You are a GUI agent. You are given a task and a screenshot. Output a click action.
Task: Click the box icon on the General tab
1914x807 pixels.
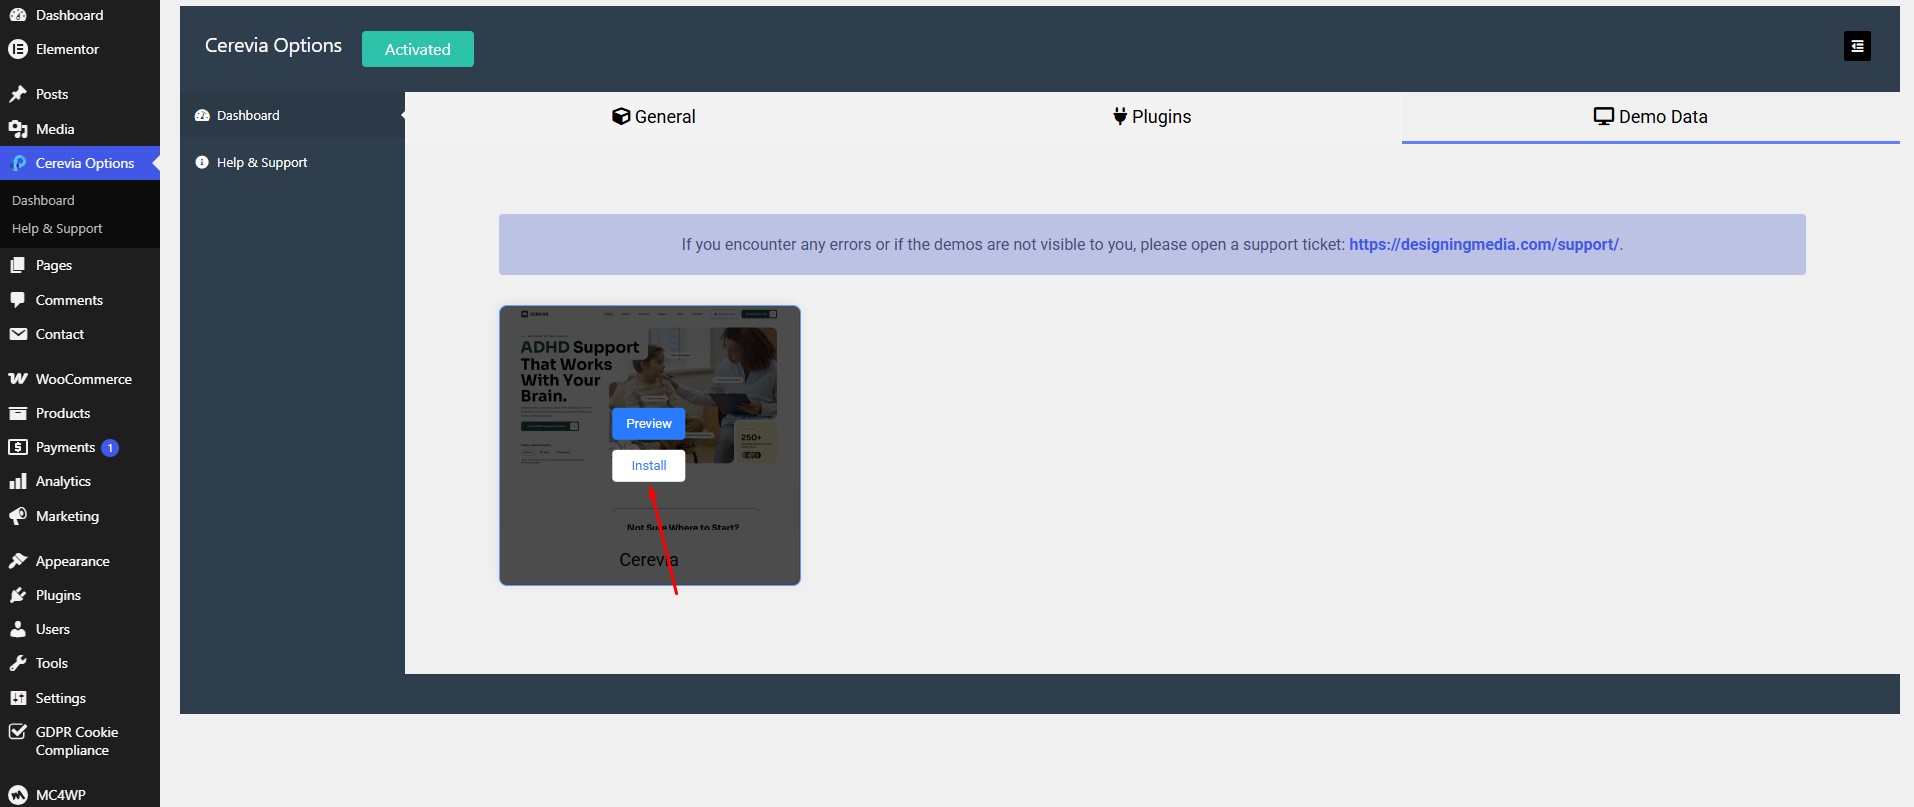(x=621, y=116)
